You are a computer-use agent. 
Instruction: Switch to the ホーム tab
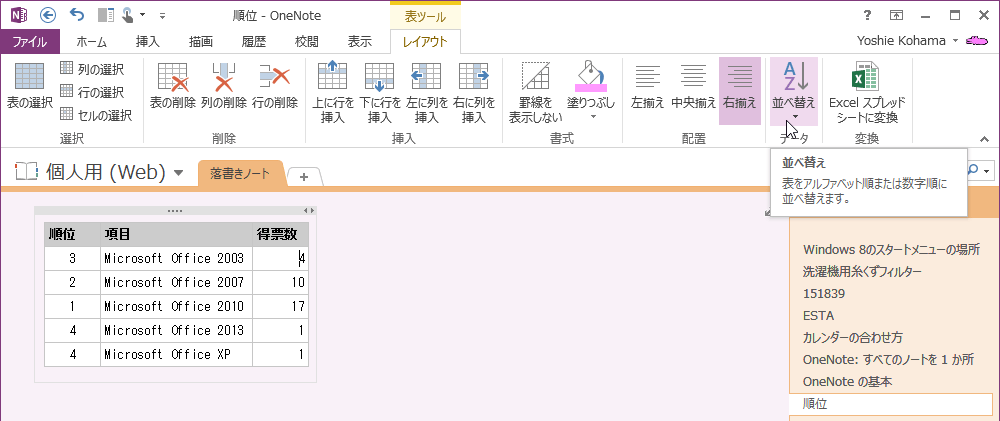pos(92,42)
